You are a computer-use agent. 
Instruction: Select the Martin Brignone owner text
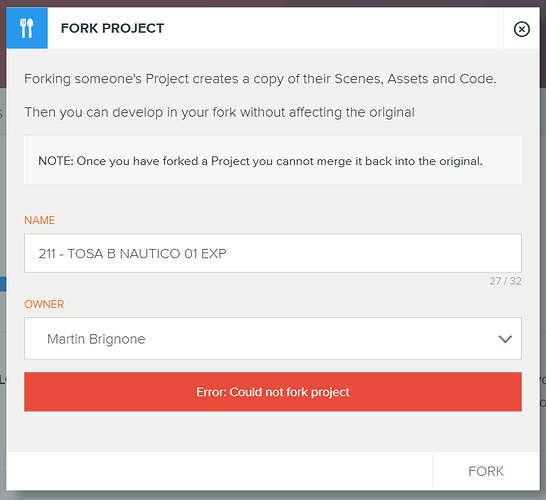tap(96, 339)
